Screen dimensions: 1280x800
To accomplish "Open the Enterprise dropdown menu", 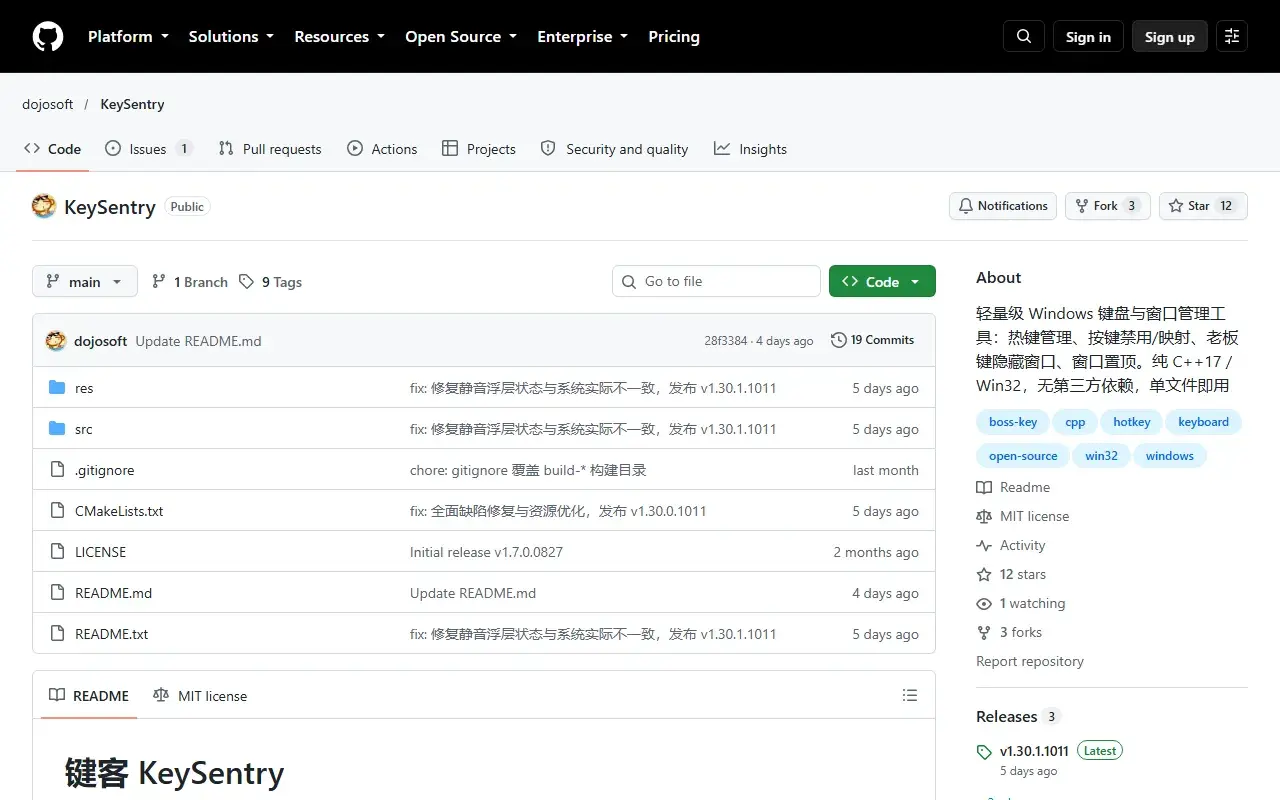I will pos(583,37).
